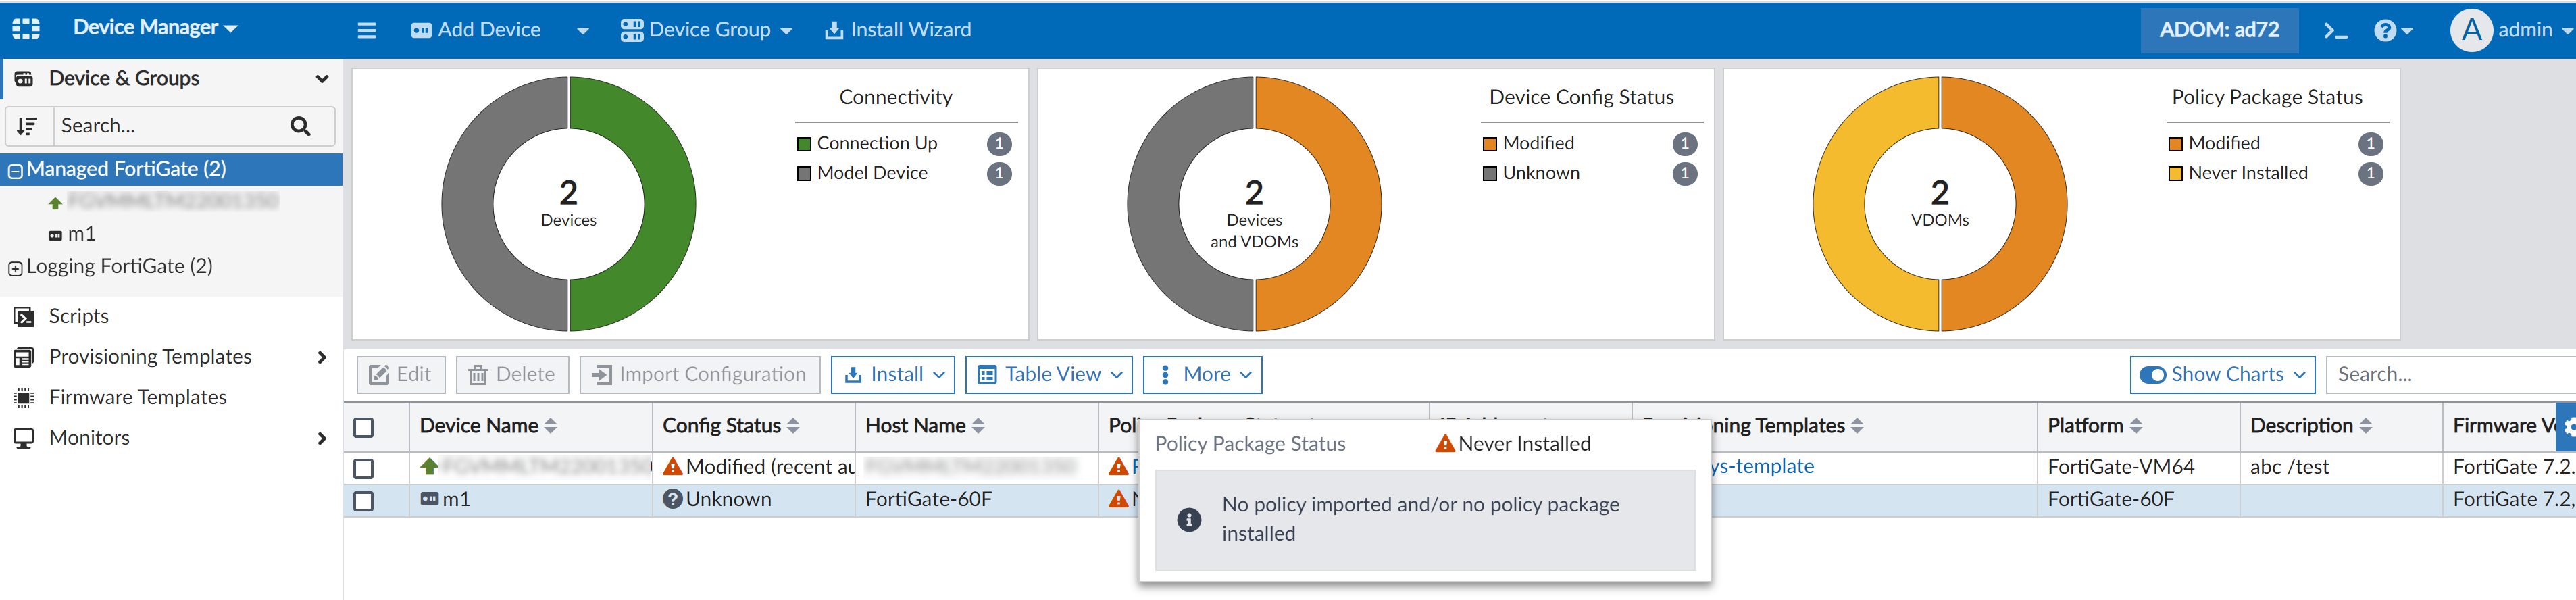
Task: Click the application grid icon
Action: tap(26, 28)
